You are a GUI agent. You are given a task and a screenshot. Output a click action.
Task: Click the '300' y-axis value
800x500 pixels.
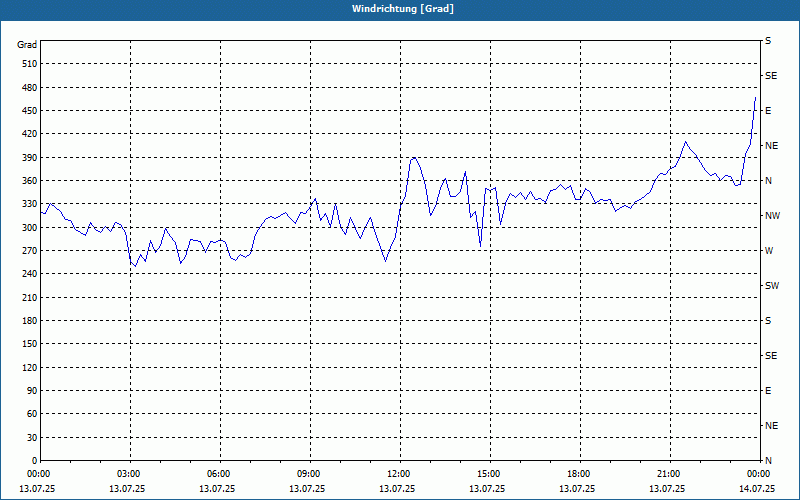30,228
